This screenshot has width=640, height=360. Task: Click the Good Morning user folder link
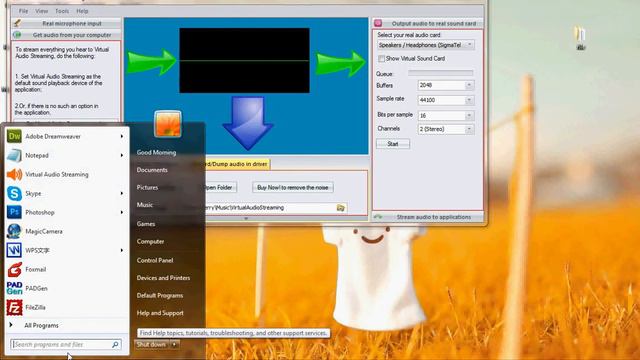tap(156, 152)
